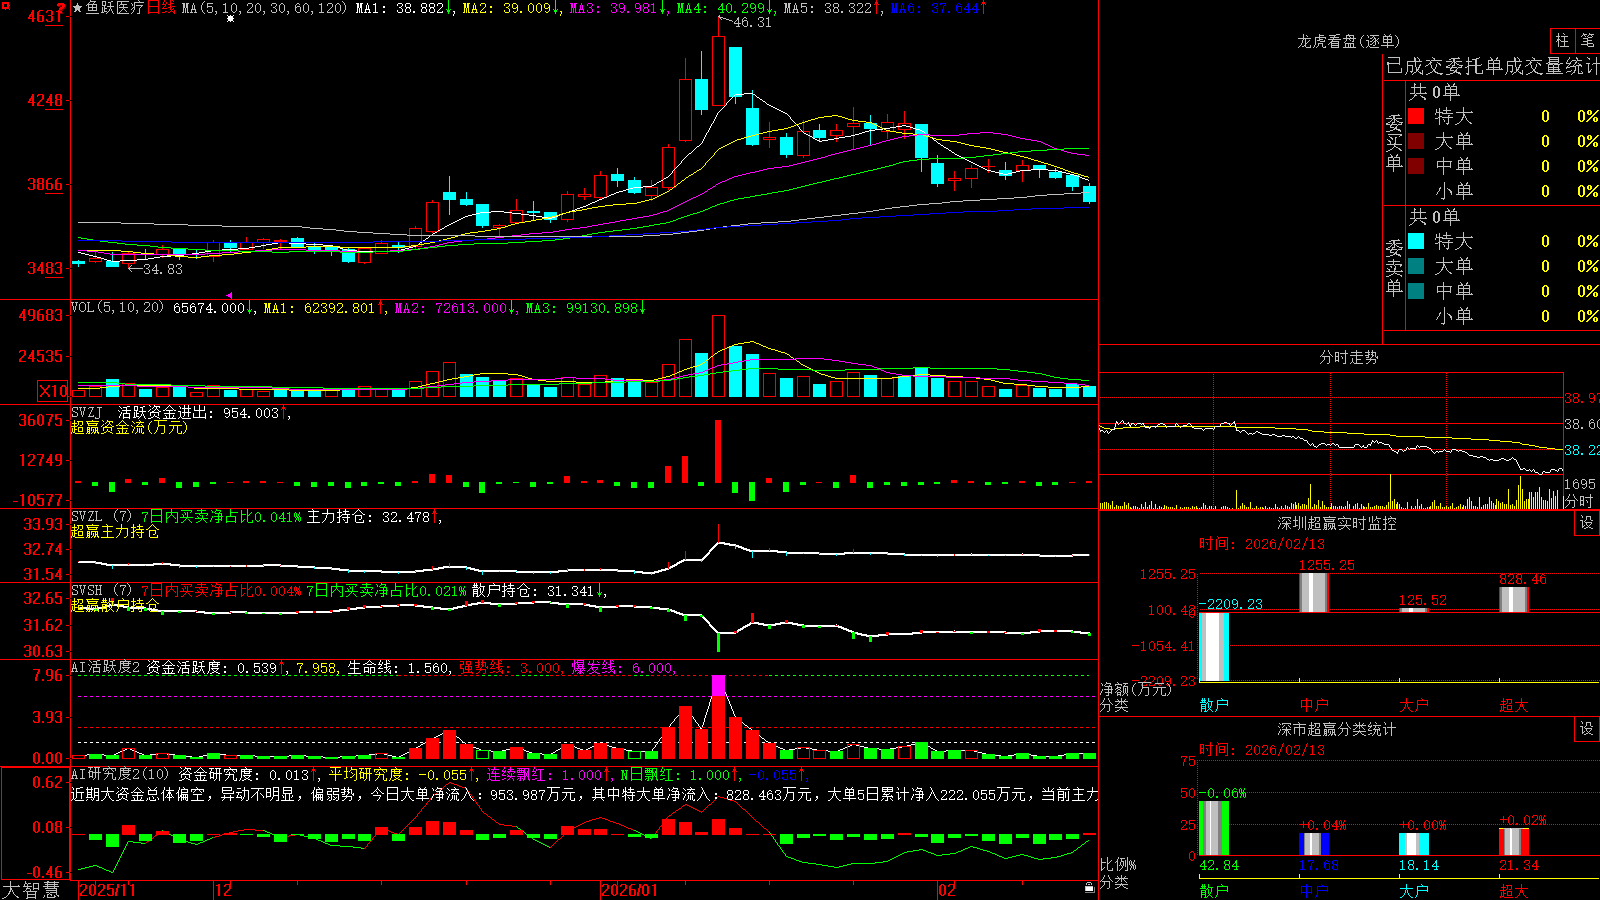The height and width of the screenshot is (900, 1600).
Task: Switch the order view to 笔 mode
Action: coord(1587,41)
